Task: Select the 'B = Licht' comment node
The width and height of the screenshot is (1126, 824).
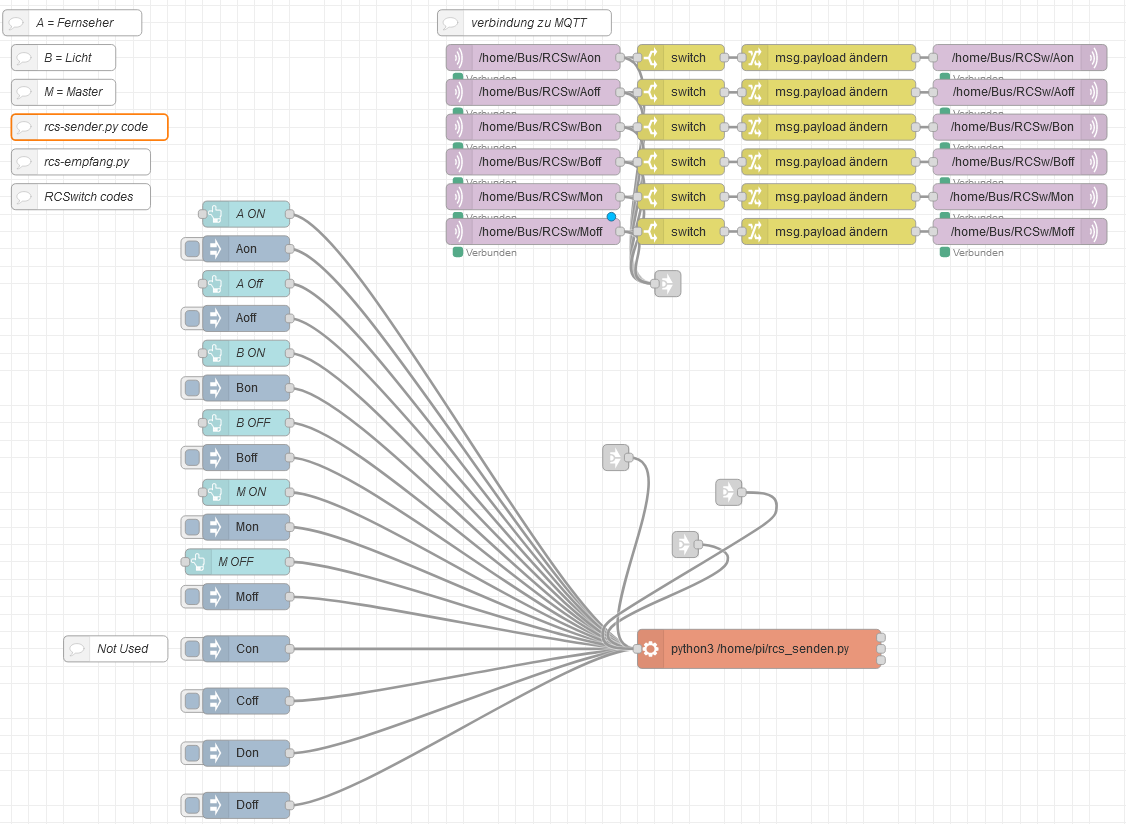Action: (x=63, y=57)
